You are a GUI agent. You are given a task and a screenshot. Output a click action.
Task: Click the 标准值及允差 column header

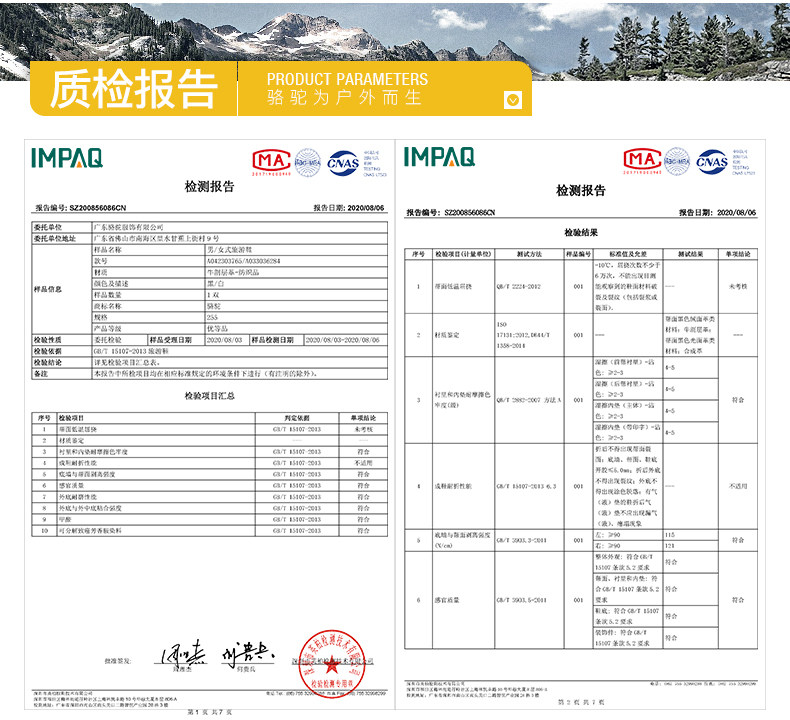(x=628, y=254)
